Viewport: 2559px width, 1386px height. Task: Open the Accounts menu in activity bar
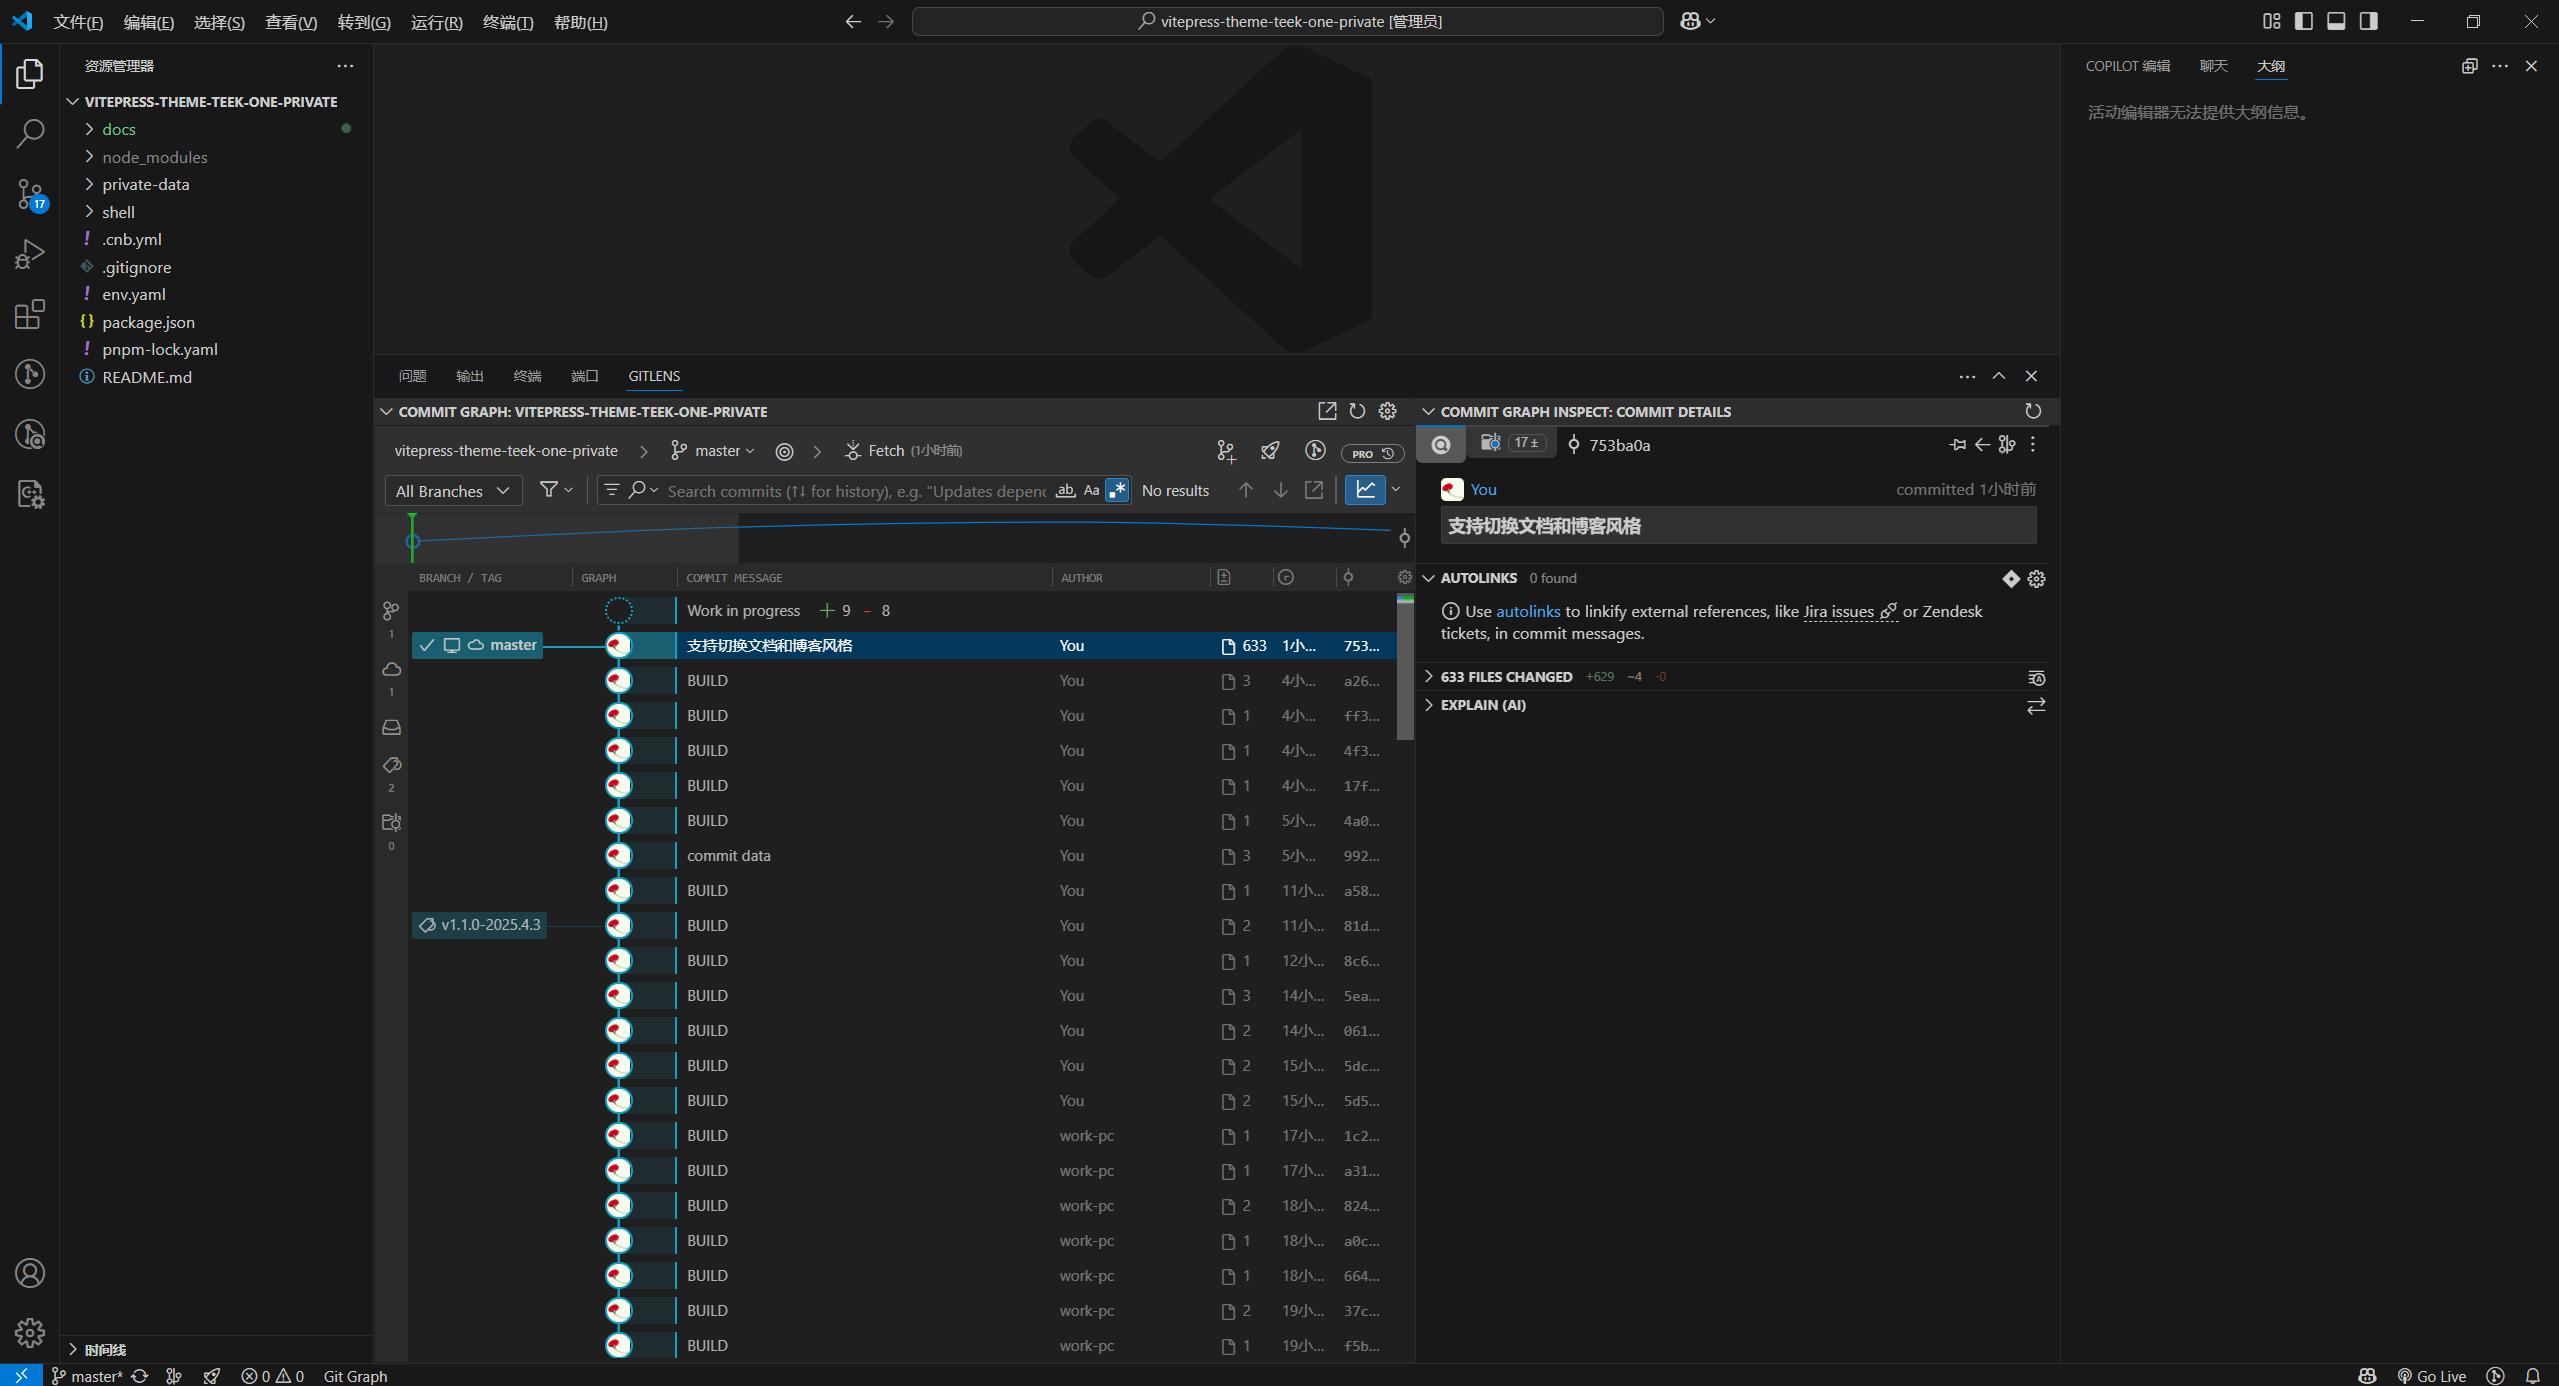(x=30, y=1273)
